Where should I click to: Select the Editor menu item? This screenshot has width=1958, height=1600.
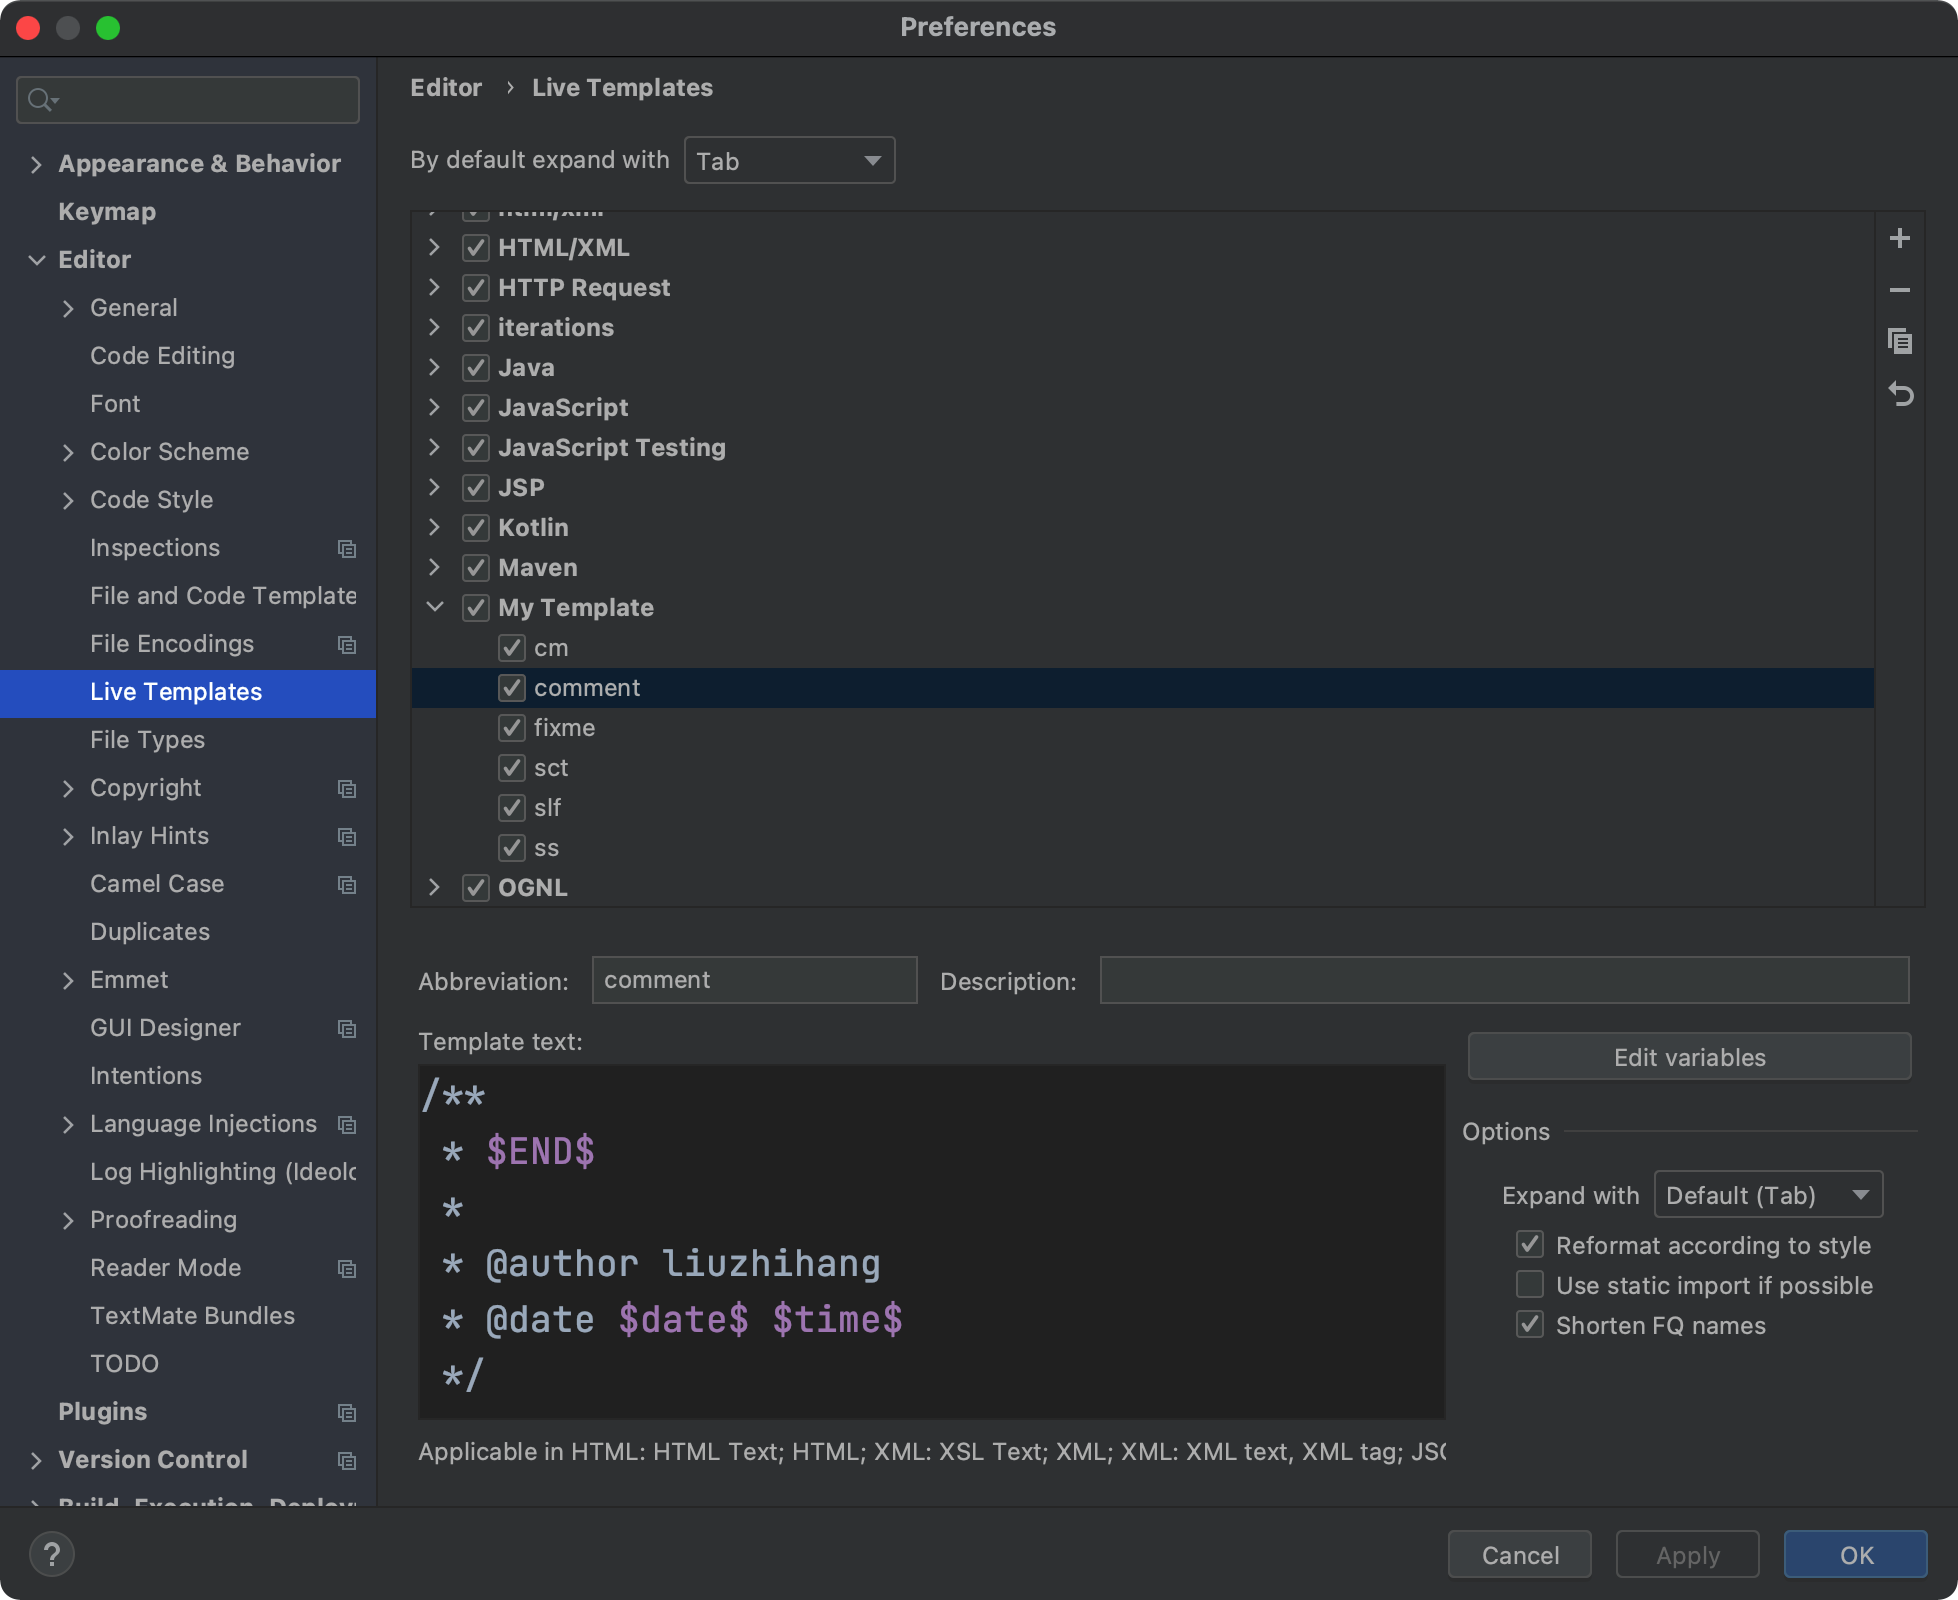(x=94, y=257)
